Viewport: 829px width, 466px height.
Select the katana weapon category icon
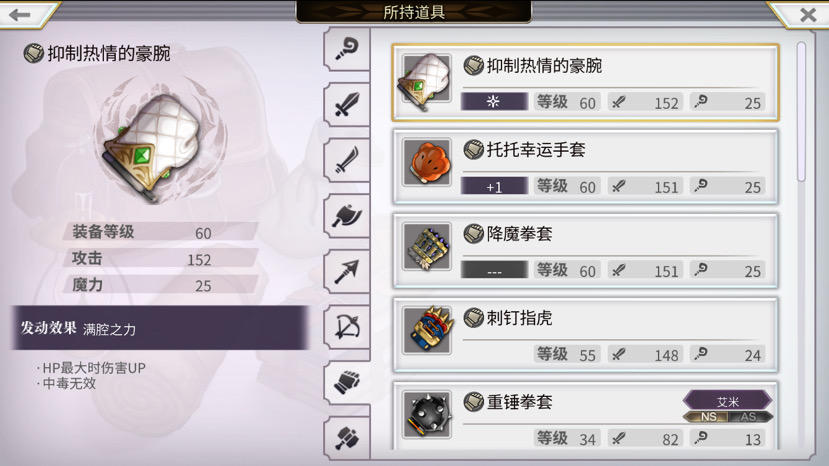tap(347, 160)
